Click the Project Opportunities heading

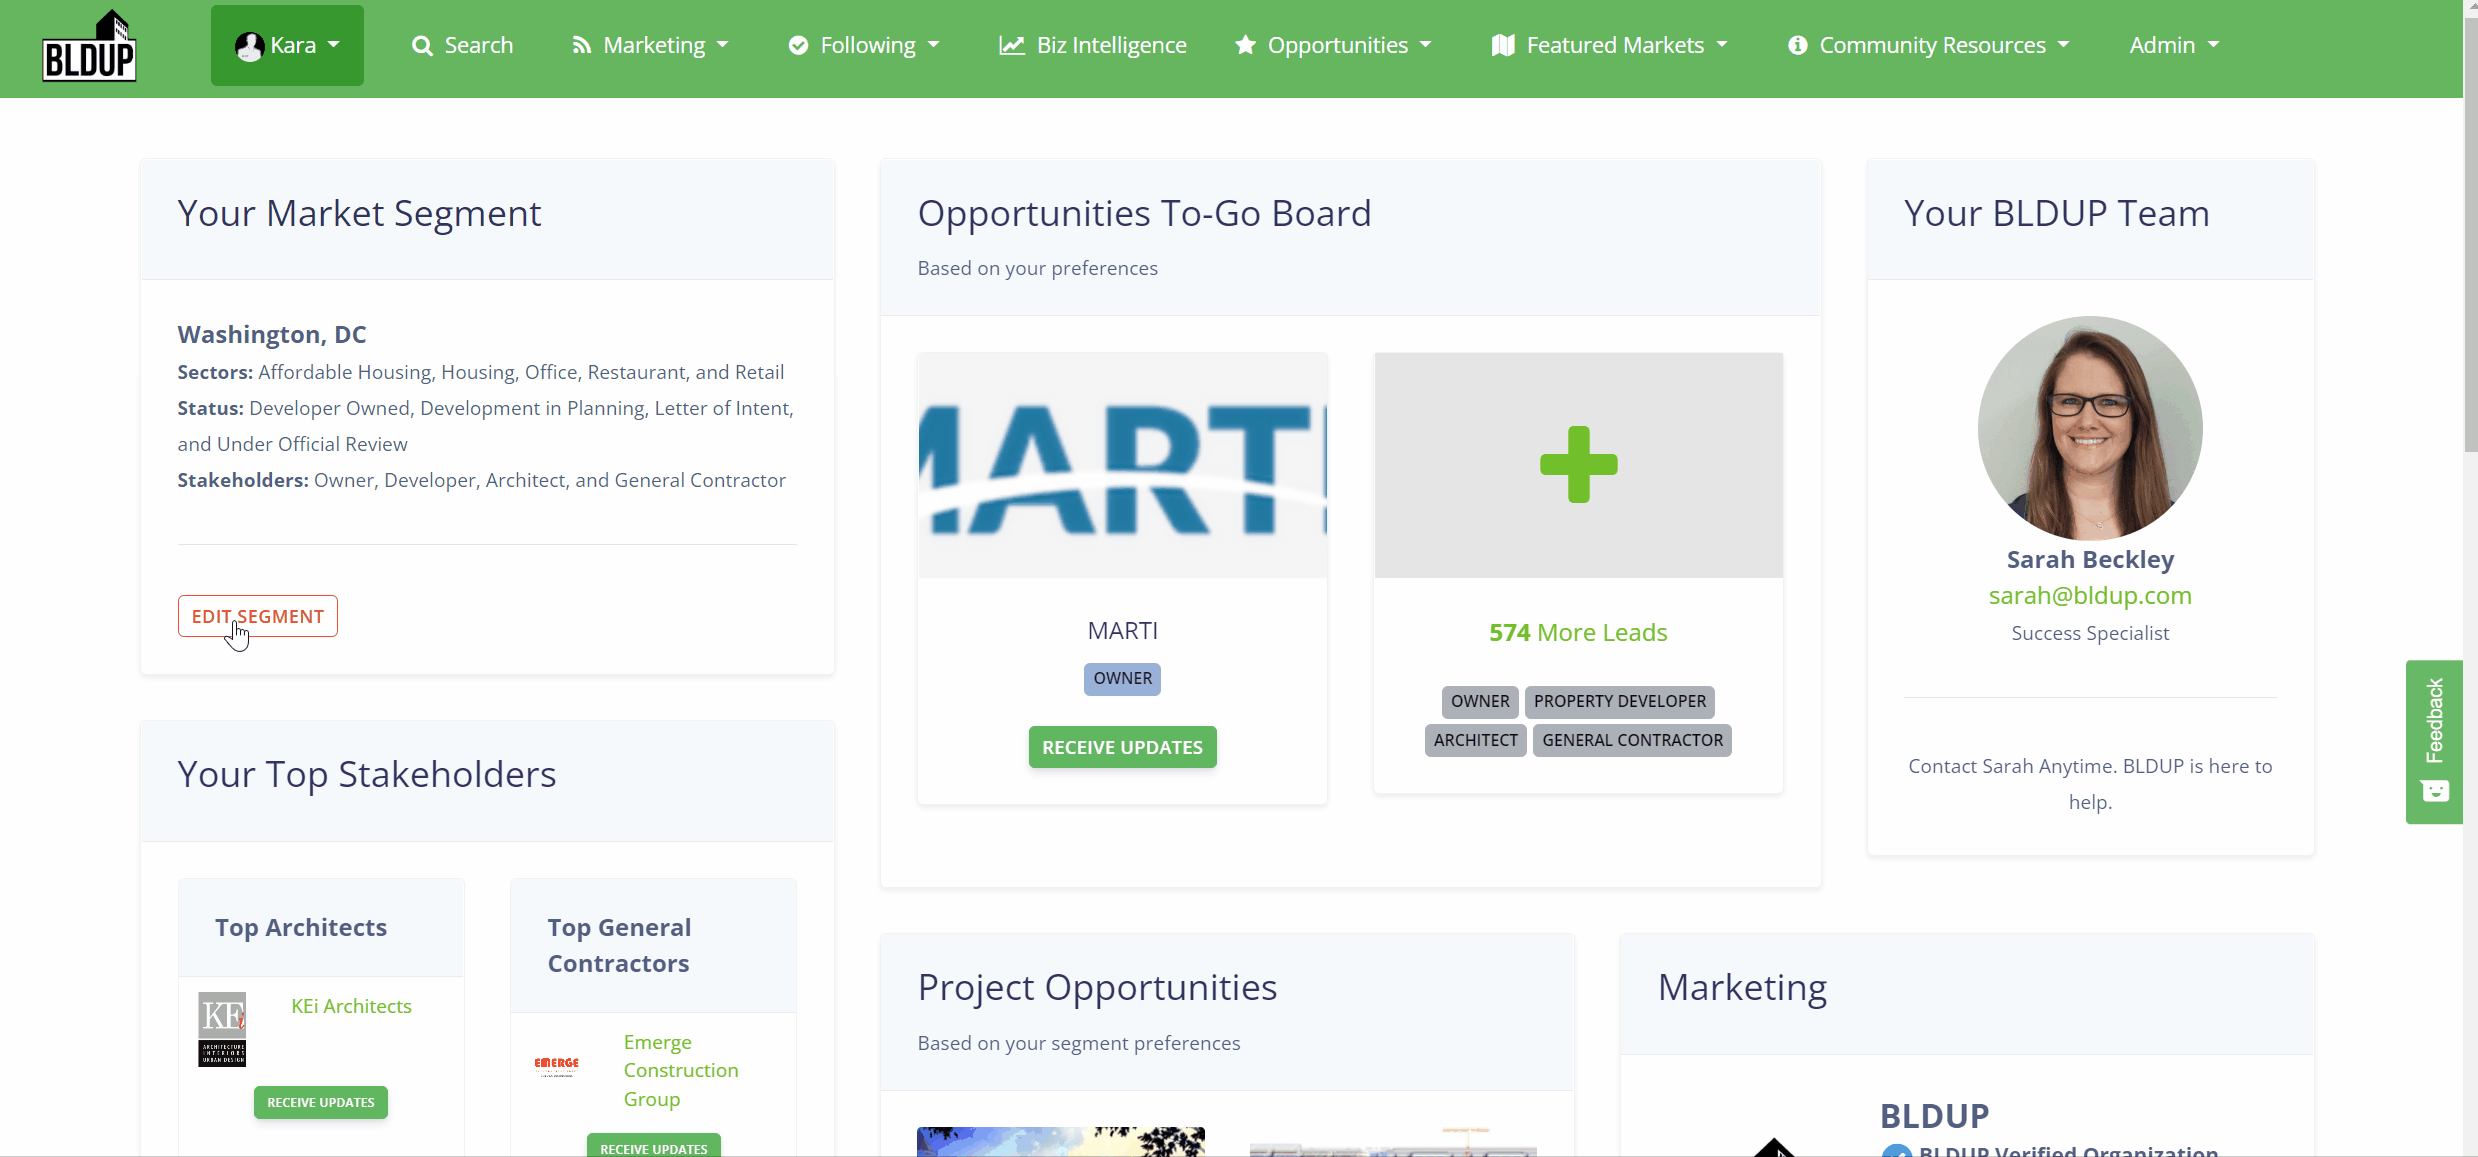click(1097, 988)
